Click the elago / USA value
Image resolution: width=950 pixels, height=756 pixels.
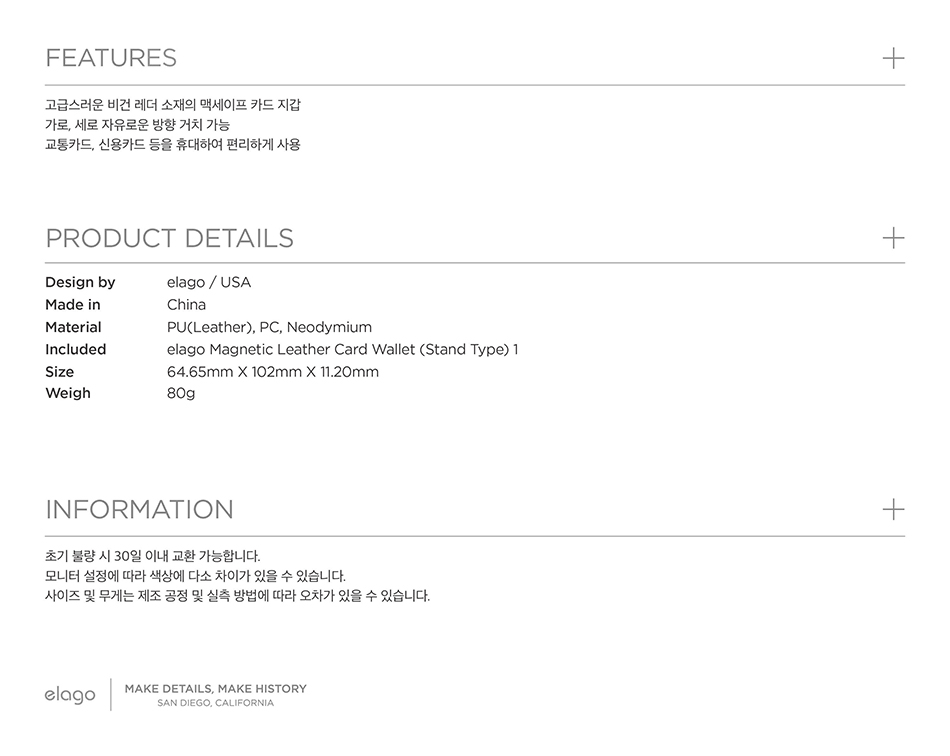click(x=209, y=282)
